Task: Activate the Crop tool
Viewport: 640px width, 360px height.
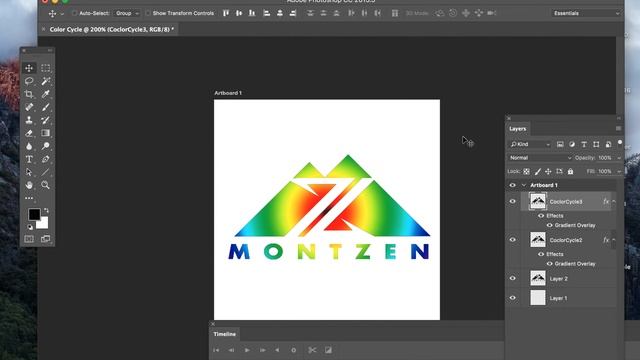Action: (x=29, y=94)
